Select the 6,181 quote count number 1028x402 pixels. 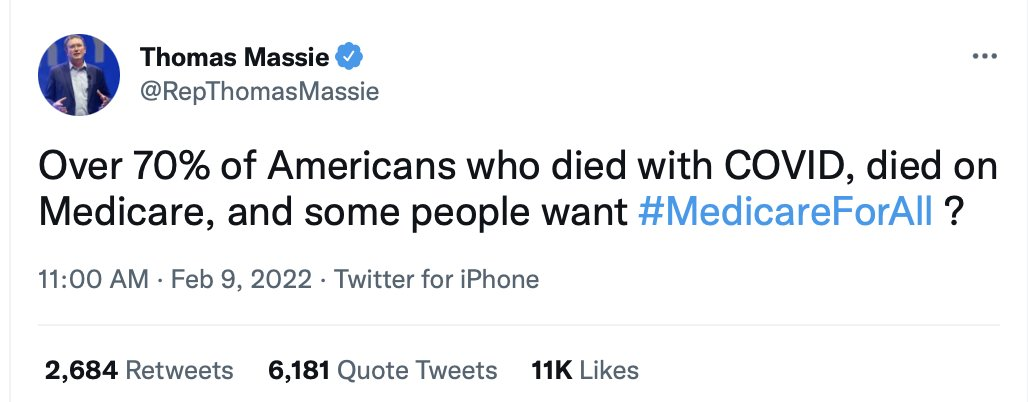(298, 371)
